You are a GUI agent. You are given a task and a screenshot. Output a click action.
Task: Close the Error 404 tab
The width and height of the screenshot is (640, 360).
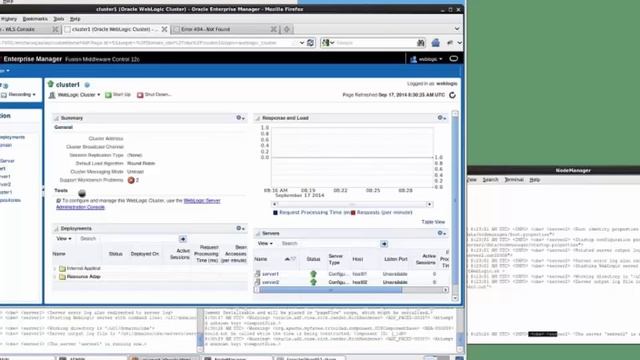[x=274, y=29]
